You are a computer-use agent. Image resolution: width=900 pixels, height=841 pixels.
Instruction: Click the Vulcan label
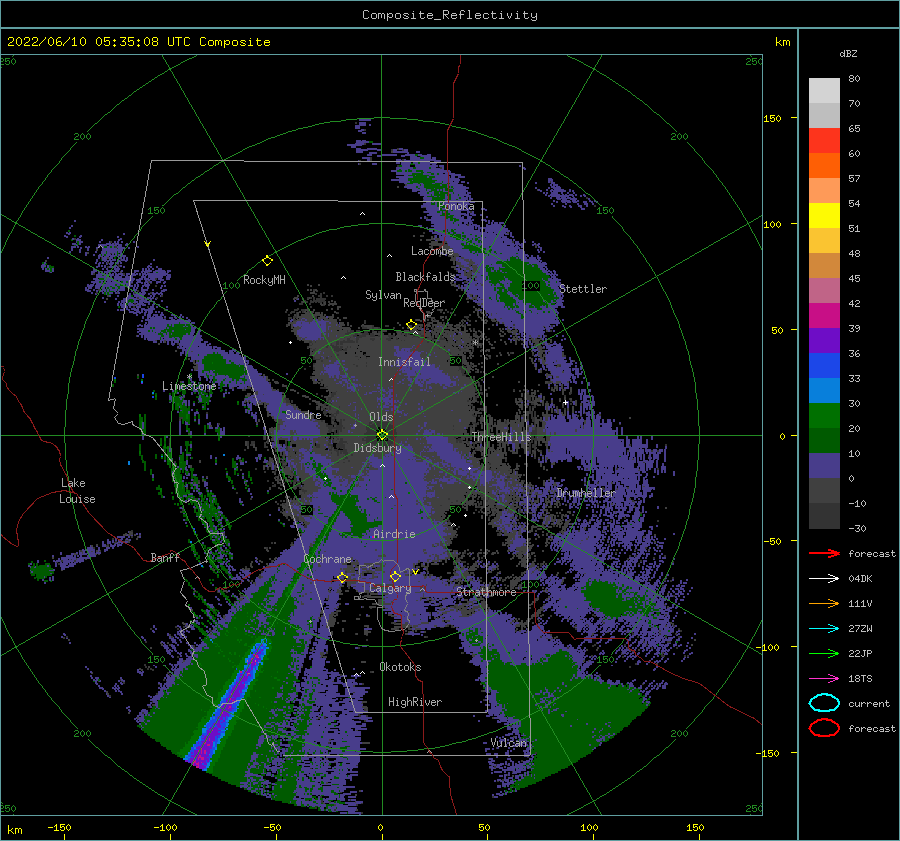(508, 743)
